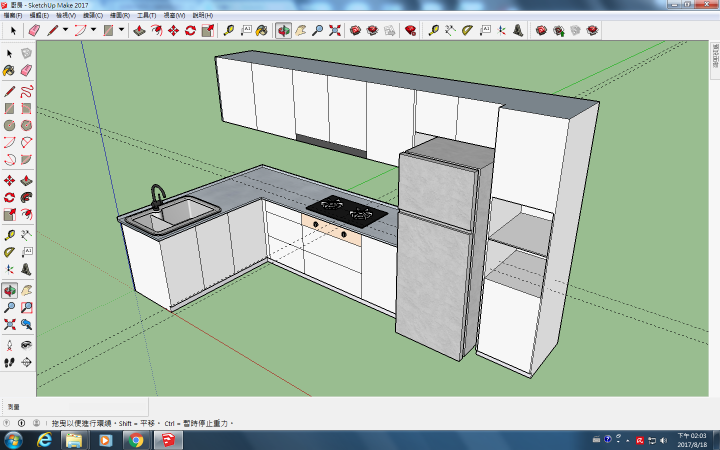
Task: Click Zoom Extents in top toolbar
Action: coord(335,31)
